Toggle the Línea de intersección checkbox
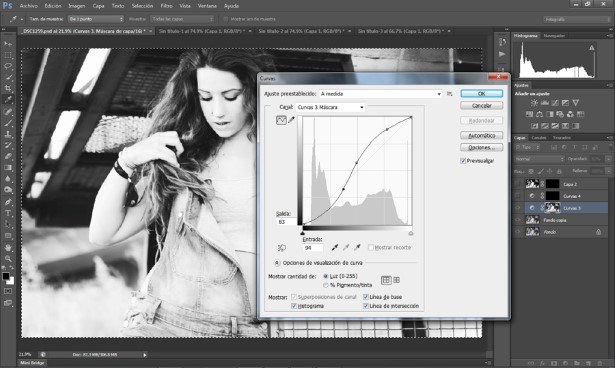This screenshot has width=615, height=368. tap(366, 306)
